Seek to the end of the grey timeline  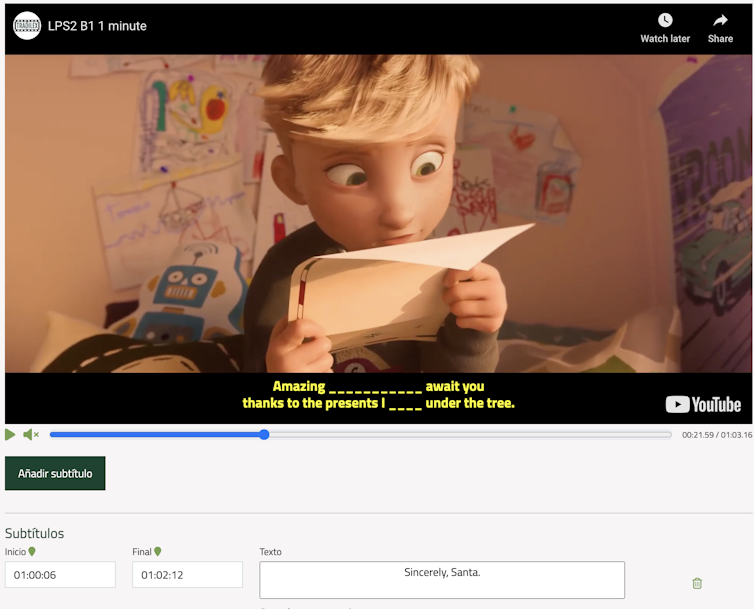[x=669, y=435]
